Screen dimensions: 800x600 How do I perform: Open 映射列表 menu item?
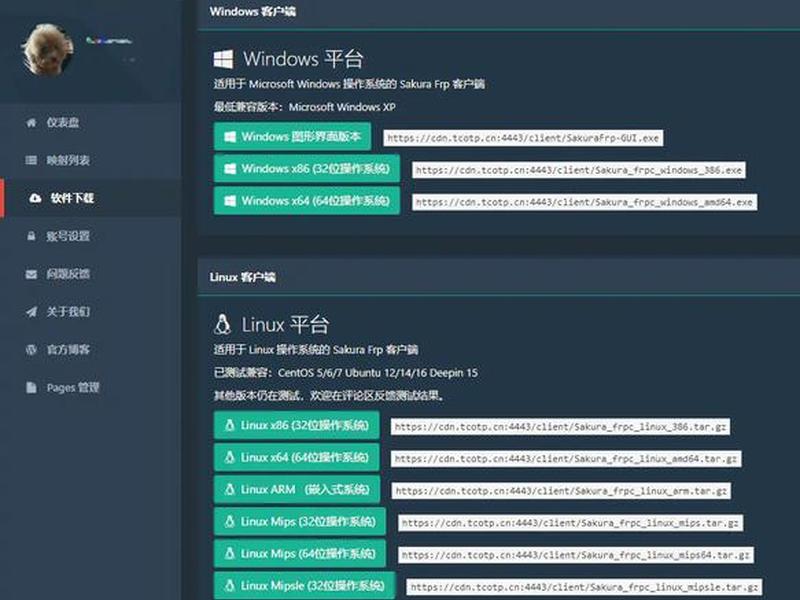click(x=91, y=160)
